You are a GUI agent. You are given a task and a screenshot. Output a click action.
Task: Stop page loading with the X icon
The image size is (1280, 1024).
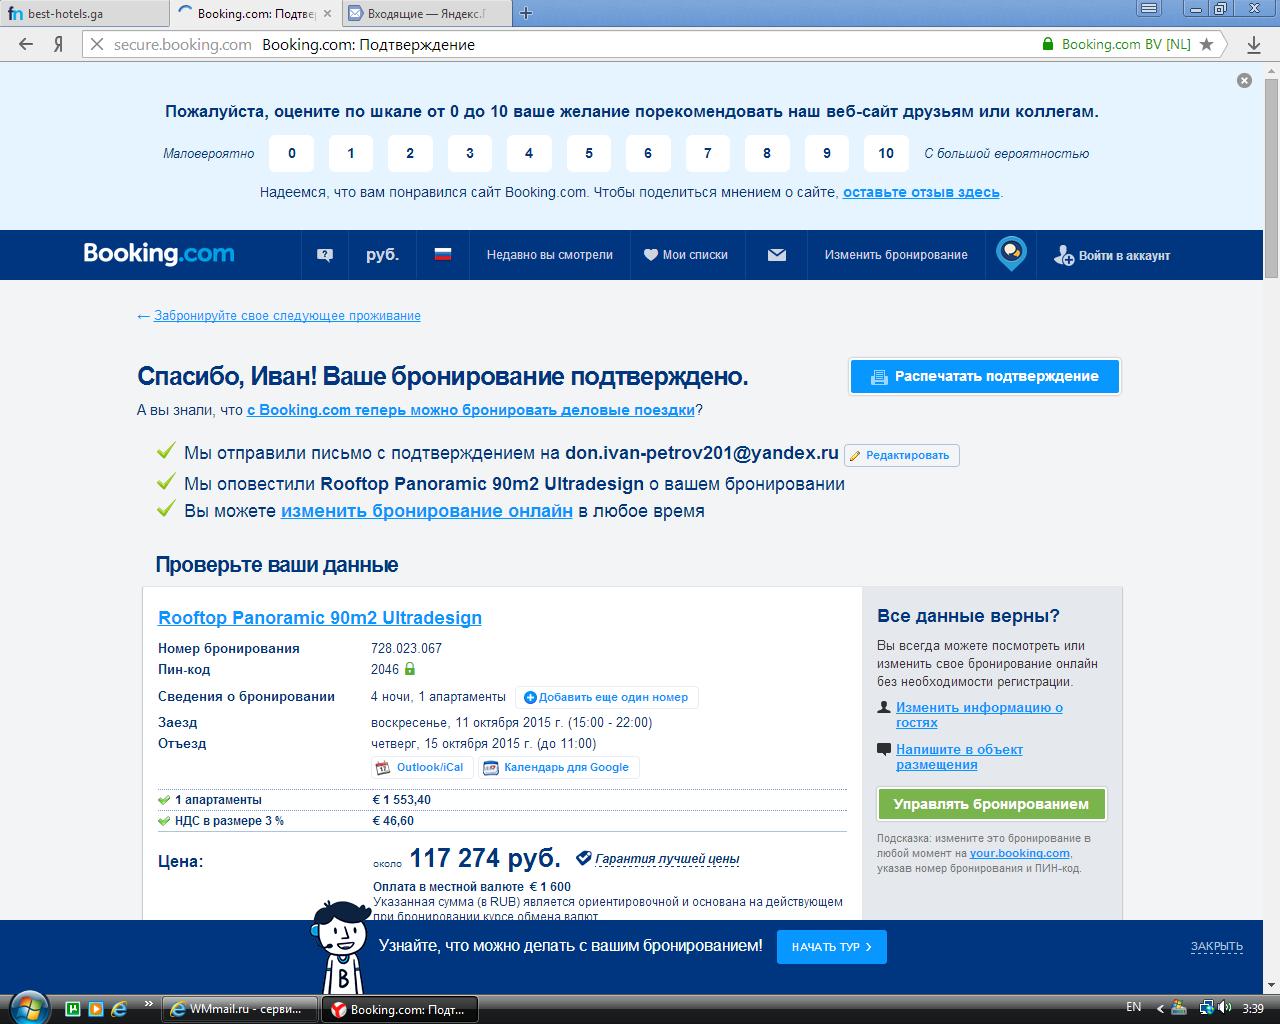tap(96, 44)
